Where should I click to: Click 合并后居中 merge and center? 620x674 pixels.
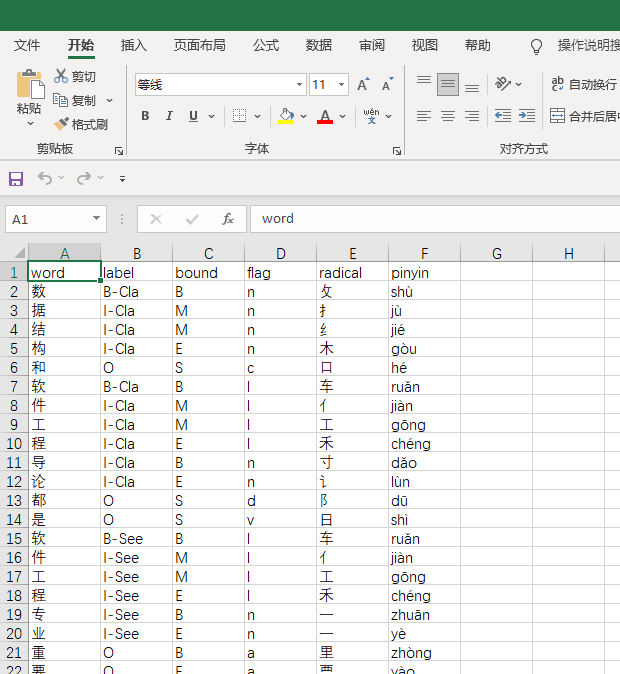[x=585, y=116]
